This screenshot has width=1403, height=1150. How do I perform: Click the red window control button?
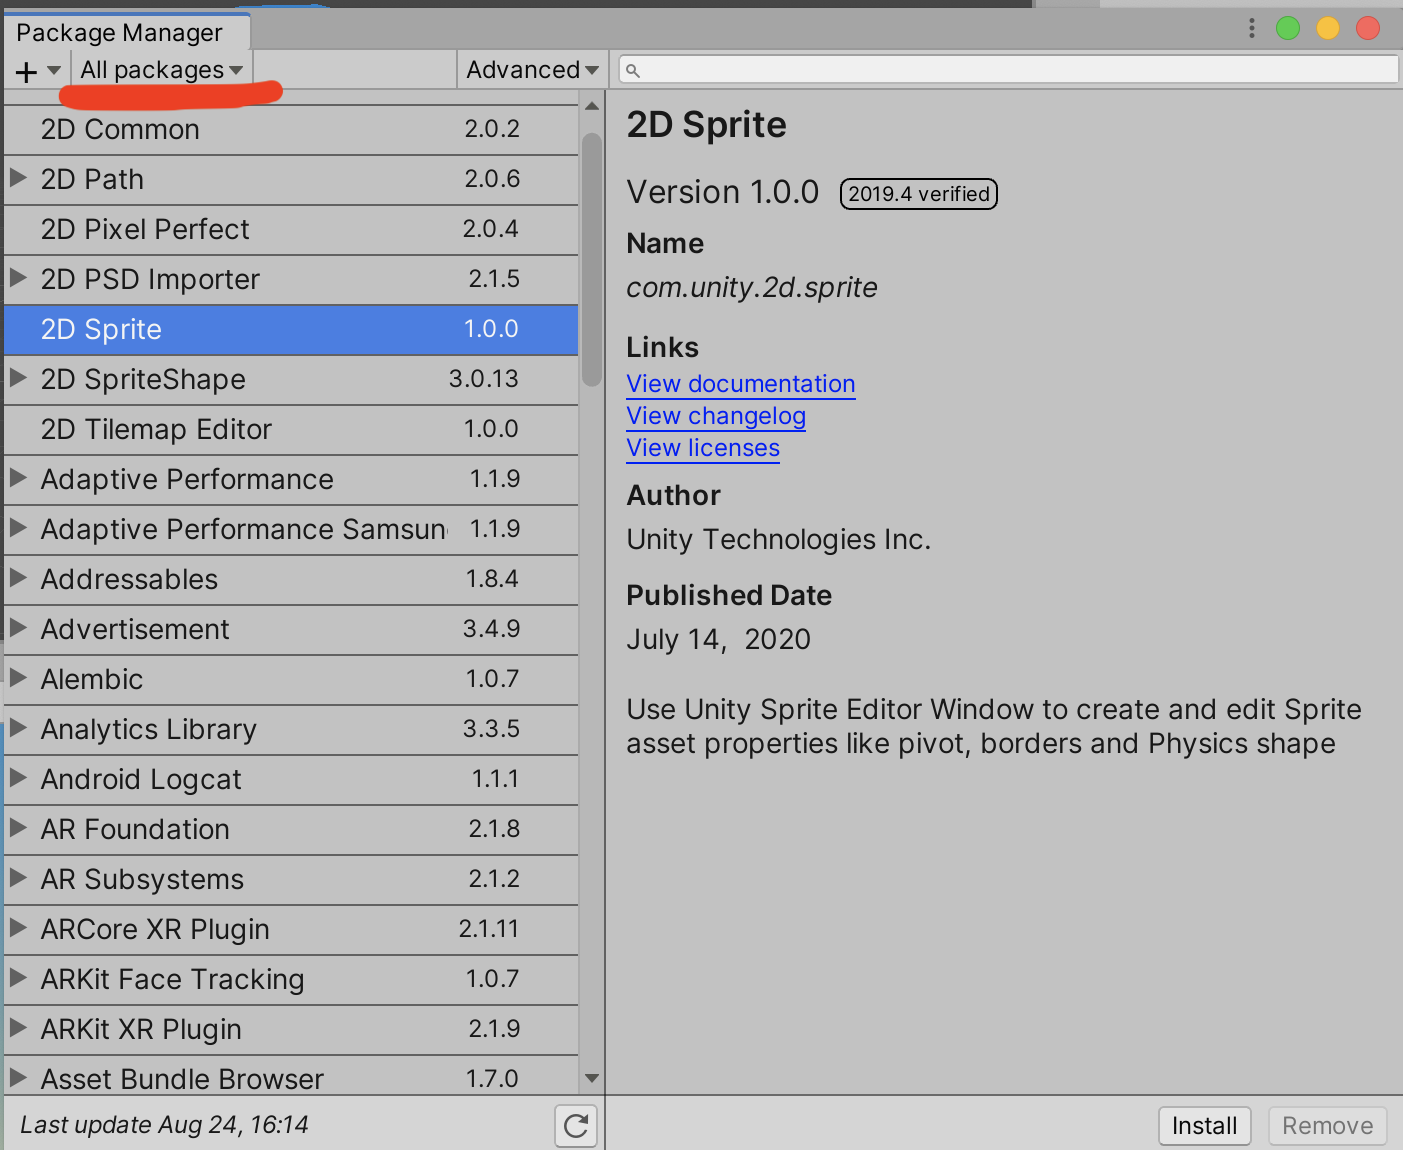[x=1368, y=28]
